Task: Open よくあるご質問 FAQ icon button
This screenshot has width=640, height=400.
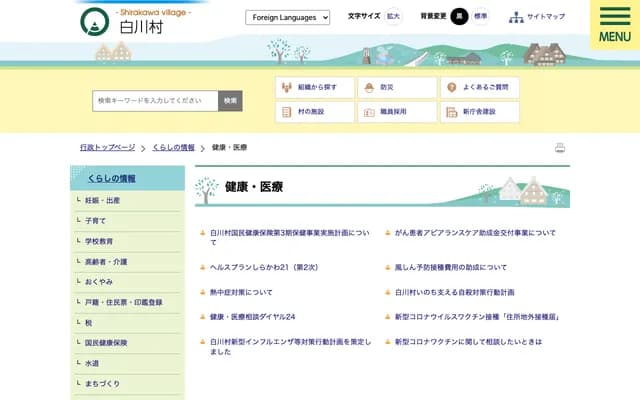Action: [479, 87]
